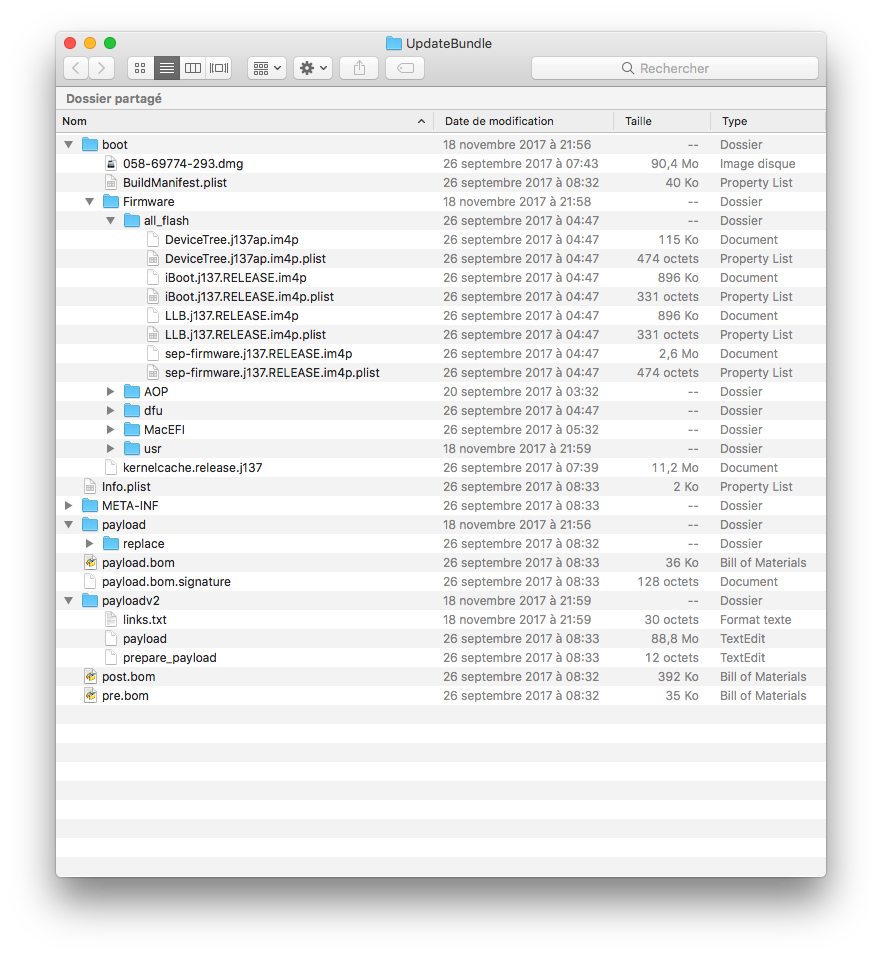Viewport: 882px width, 957px height.
Task: Click the Share toolbar button
Action: [359, 68]
